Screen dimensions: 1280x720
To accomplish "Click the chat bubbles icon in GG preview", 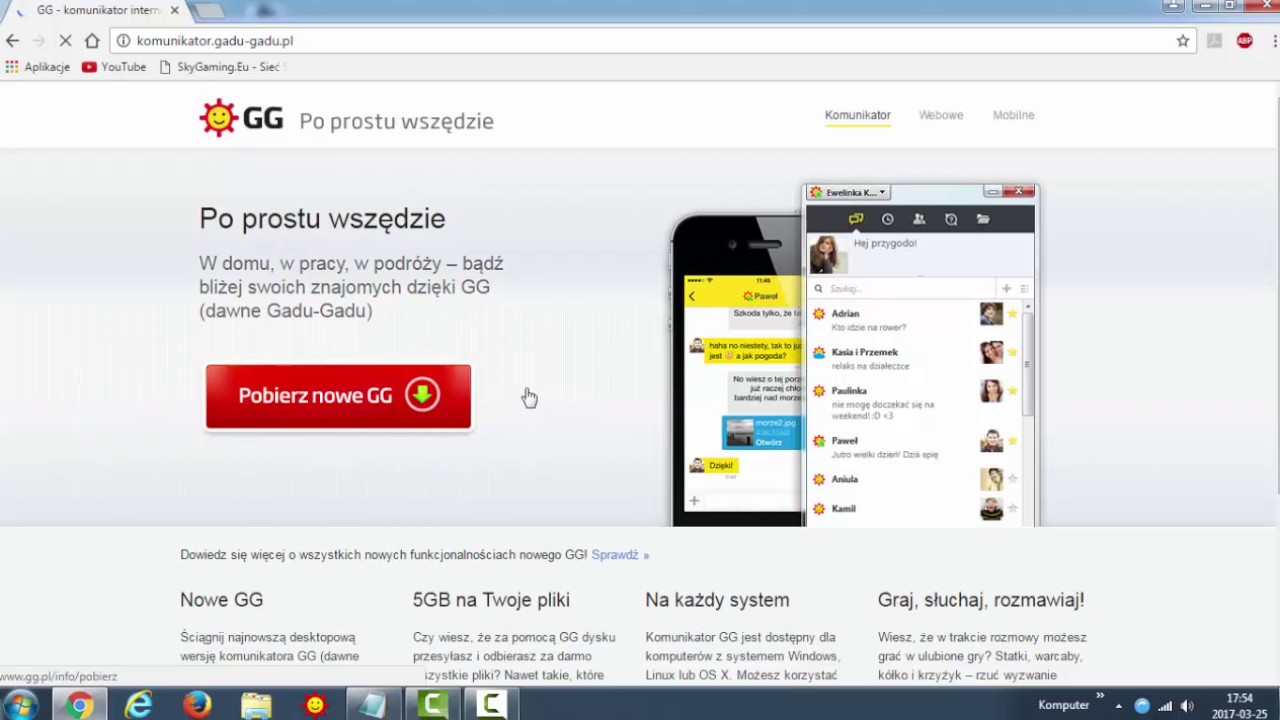I will pyautogui.click(x=855, y=219).
